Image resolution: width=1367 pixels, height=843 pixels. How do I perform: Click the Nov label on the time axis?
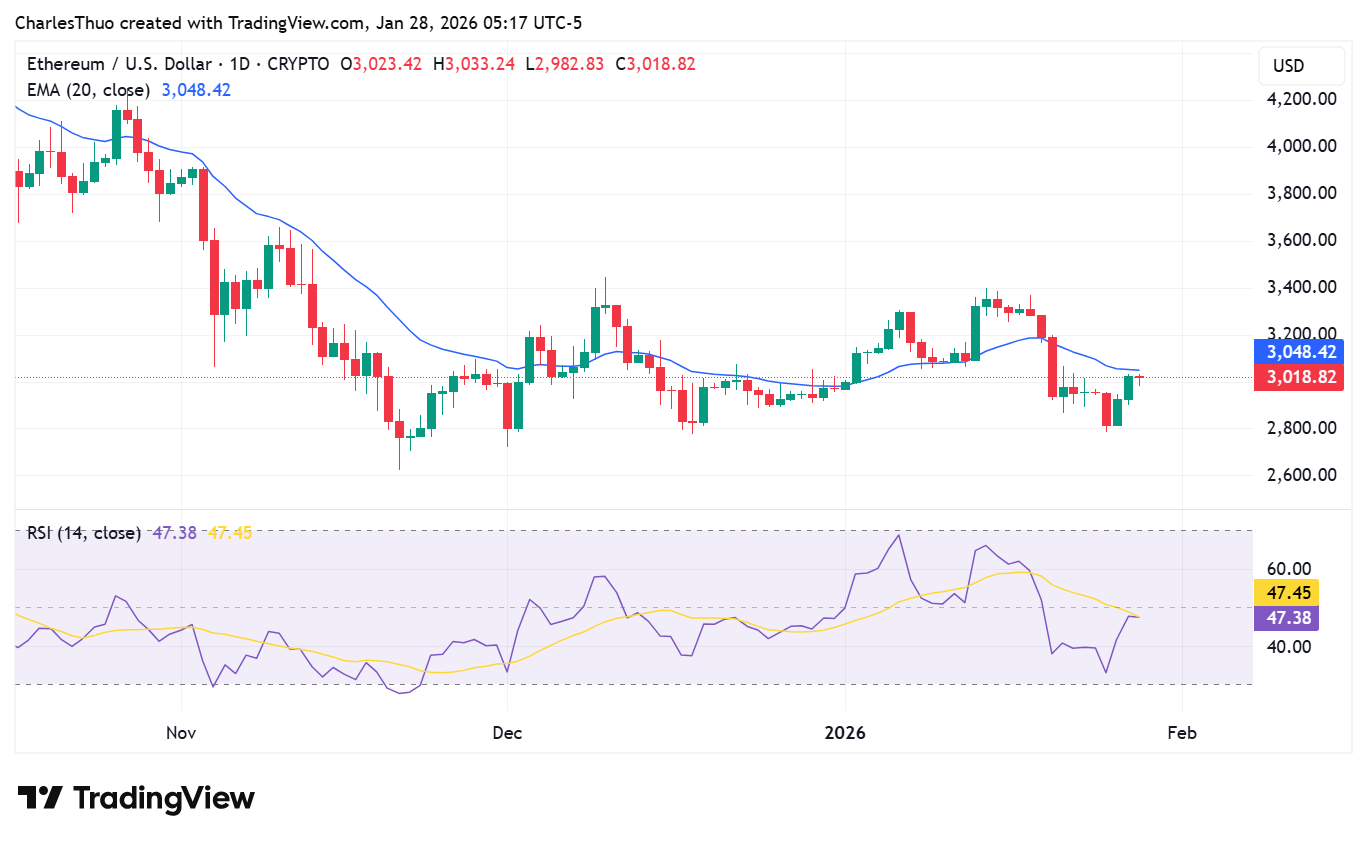(180, 732)
